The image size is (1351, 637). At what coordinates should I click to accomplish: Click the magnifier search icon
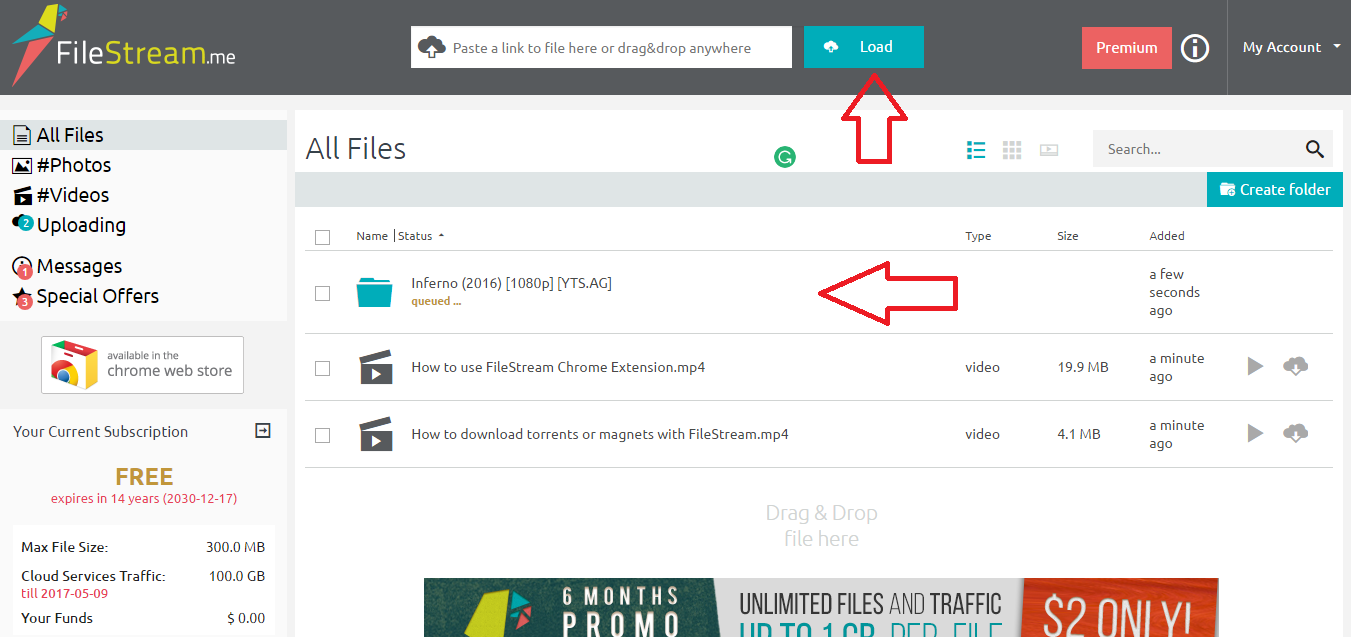click(1315, 149)
